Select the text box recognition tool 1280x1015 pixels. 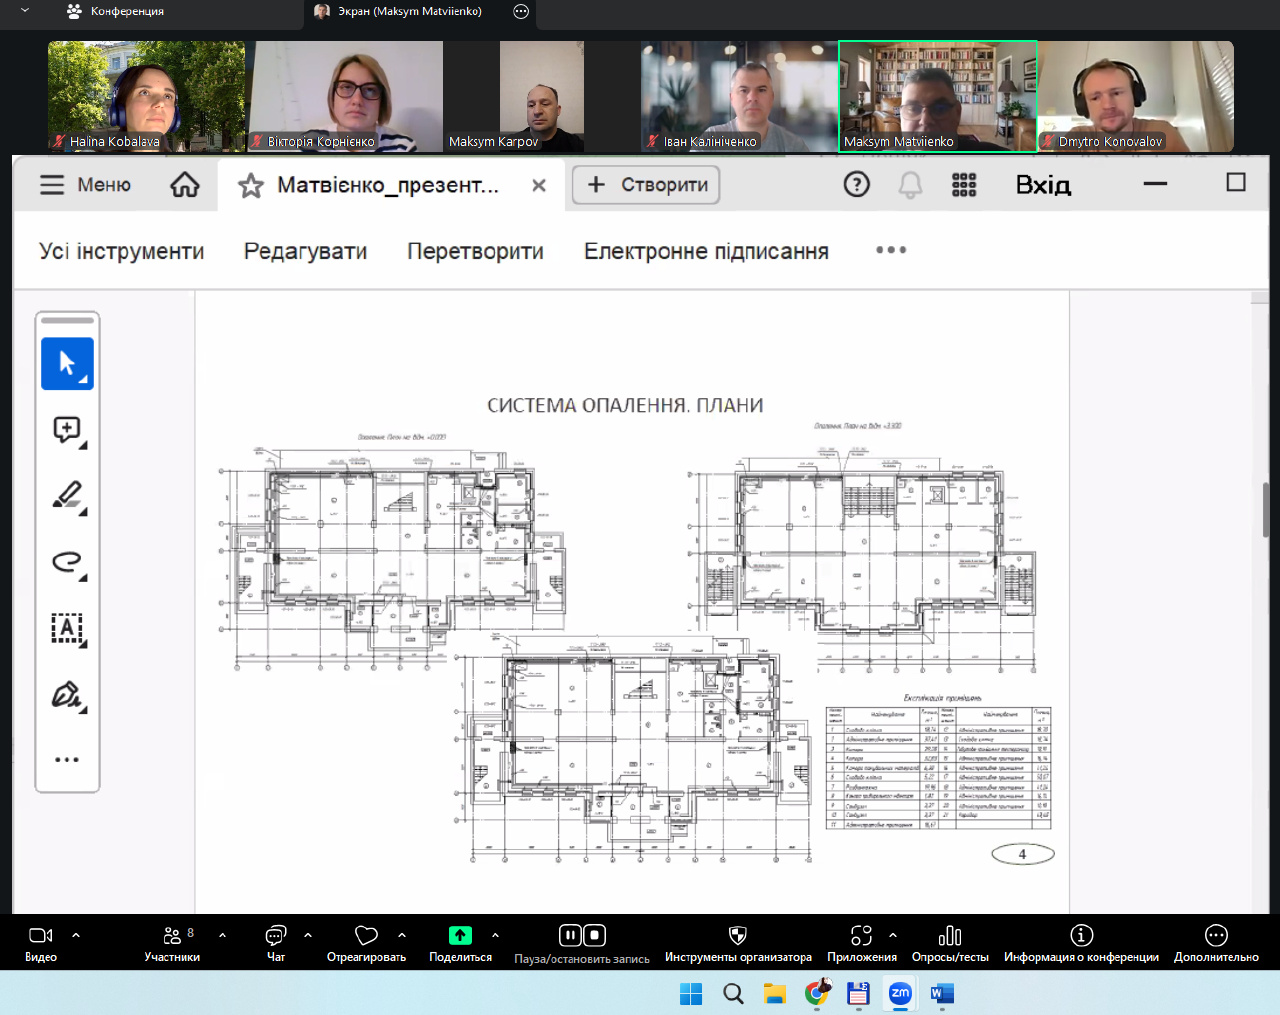pos(67,628)
